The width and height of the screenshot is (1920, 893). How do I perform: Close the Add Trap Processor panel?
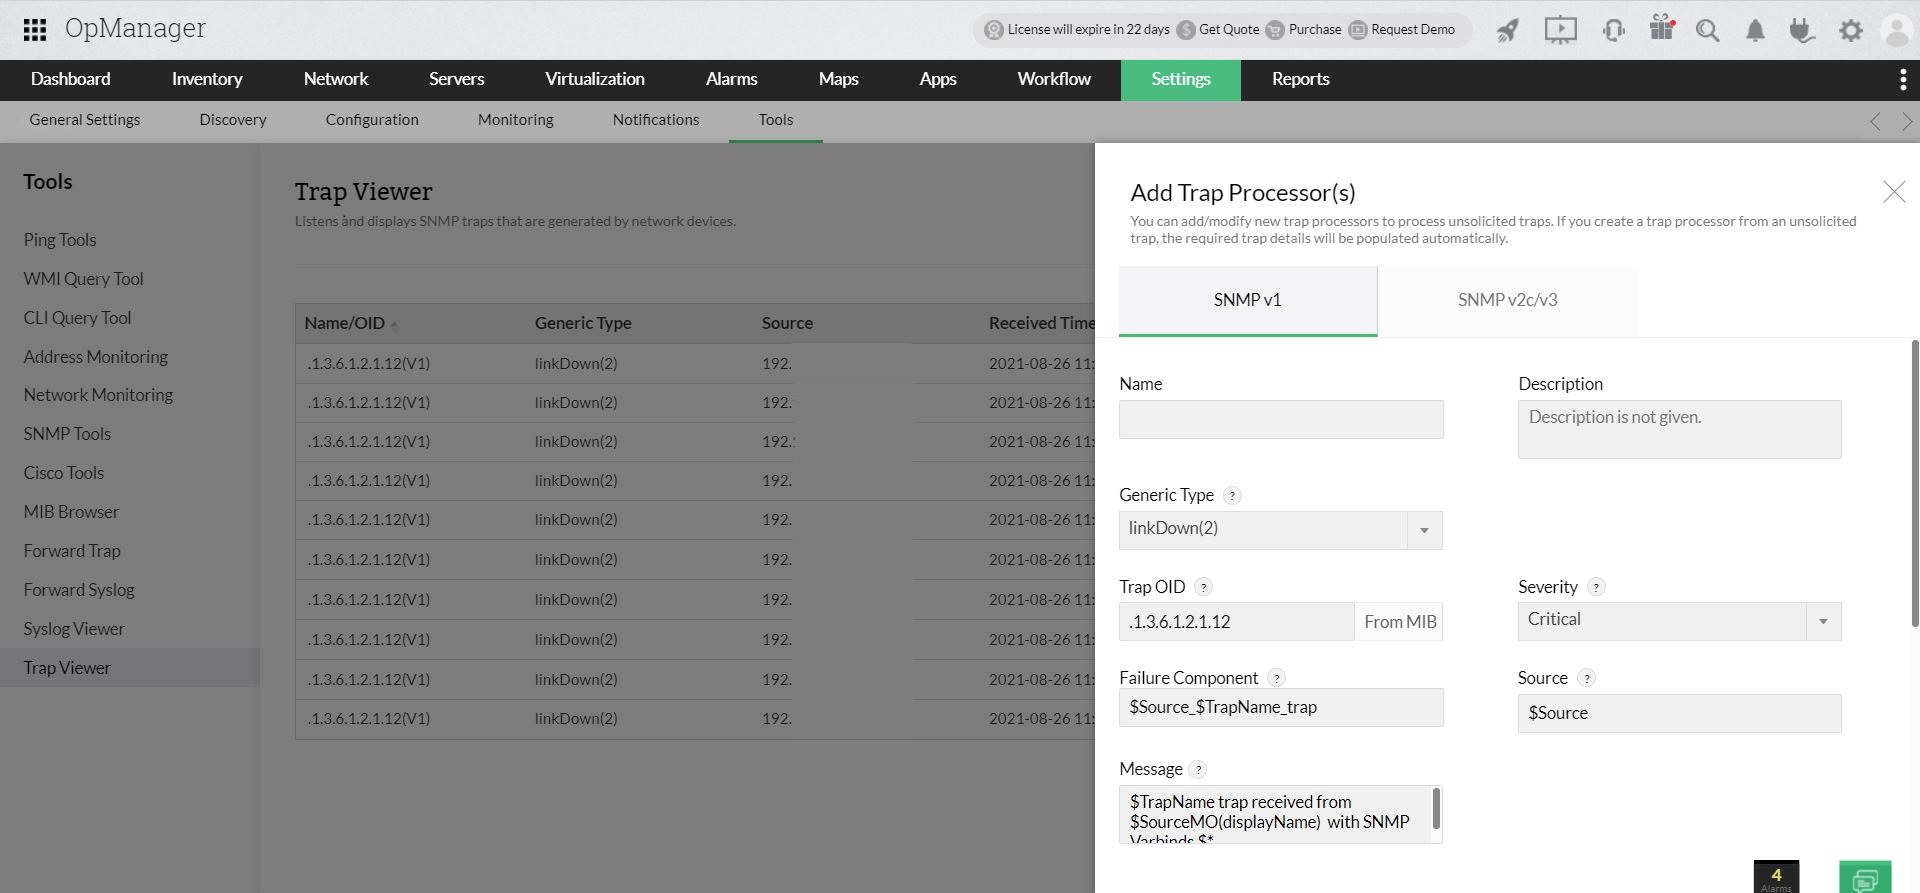(1894, 192)
